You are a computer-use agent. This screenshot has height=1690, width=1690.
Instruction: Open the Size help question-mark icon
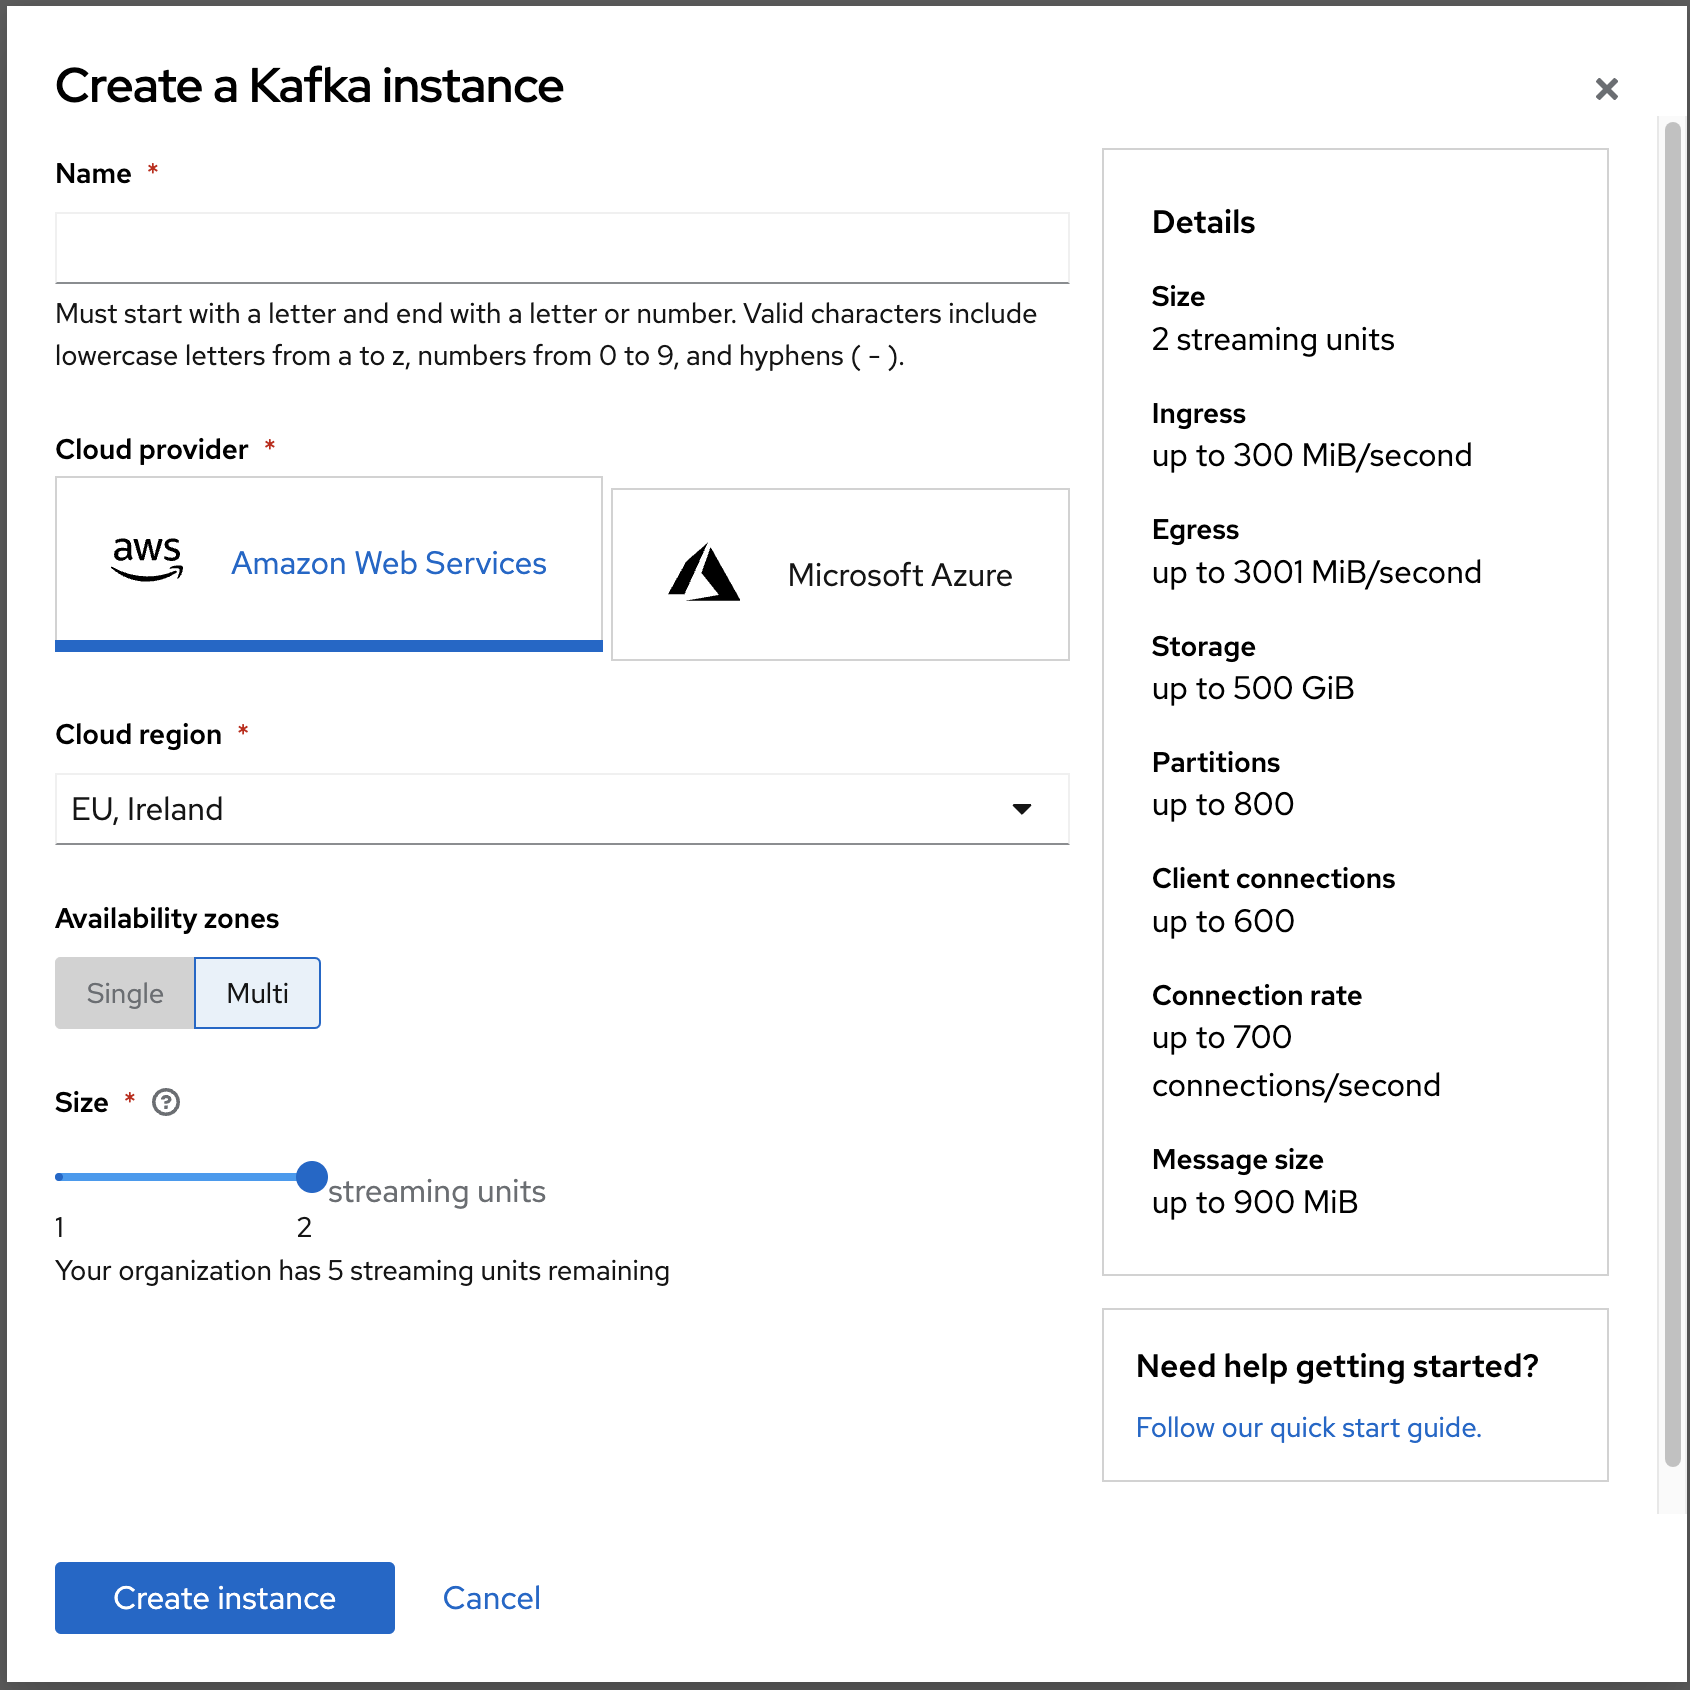click(x=166, y=1102)
